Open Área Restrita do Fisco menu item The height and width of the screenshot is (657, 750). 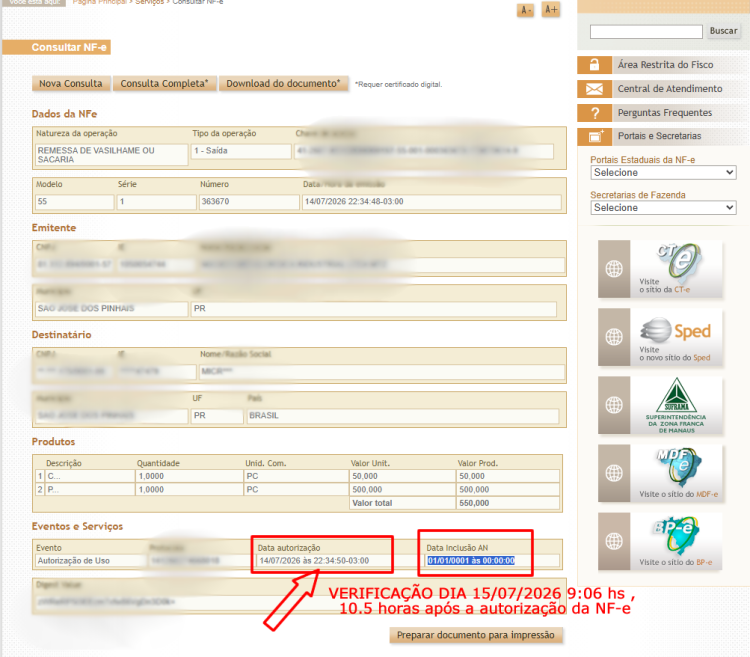click(x=665, y=65)
